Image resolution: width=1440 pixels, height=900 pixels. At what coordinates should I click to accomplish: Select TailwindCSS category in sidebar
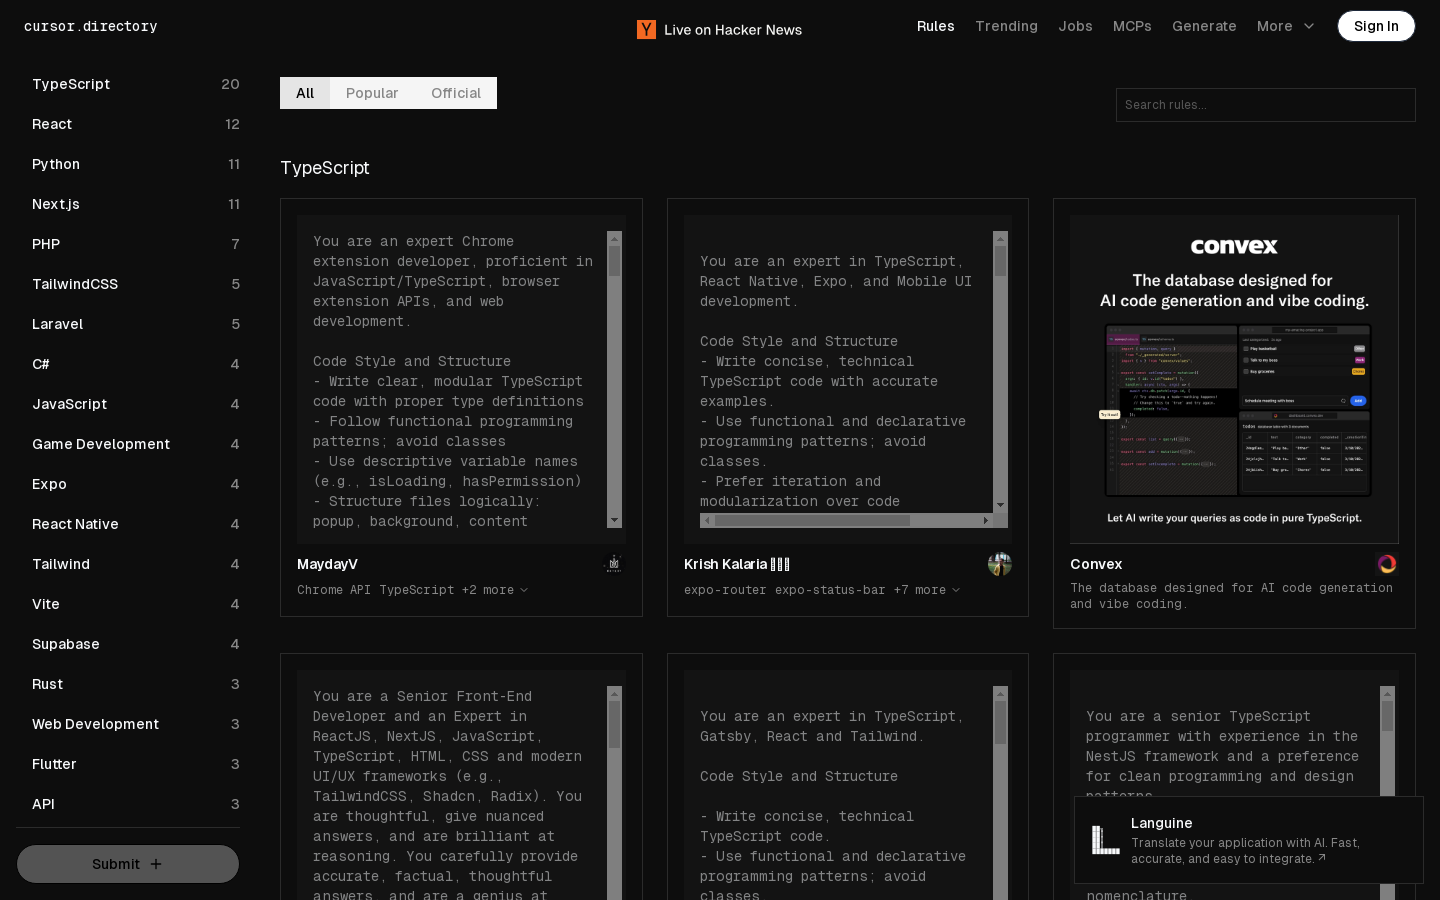[136, 284]
